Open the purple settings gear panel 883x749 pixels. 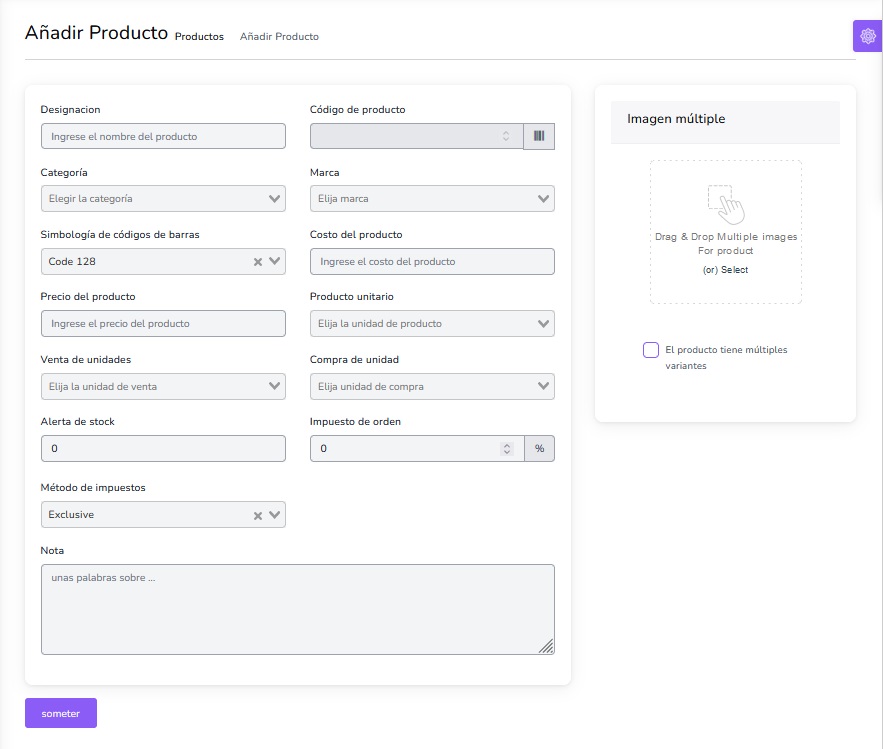867,36
